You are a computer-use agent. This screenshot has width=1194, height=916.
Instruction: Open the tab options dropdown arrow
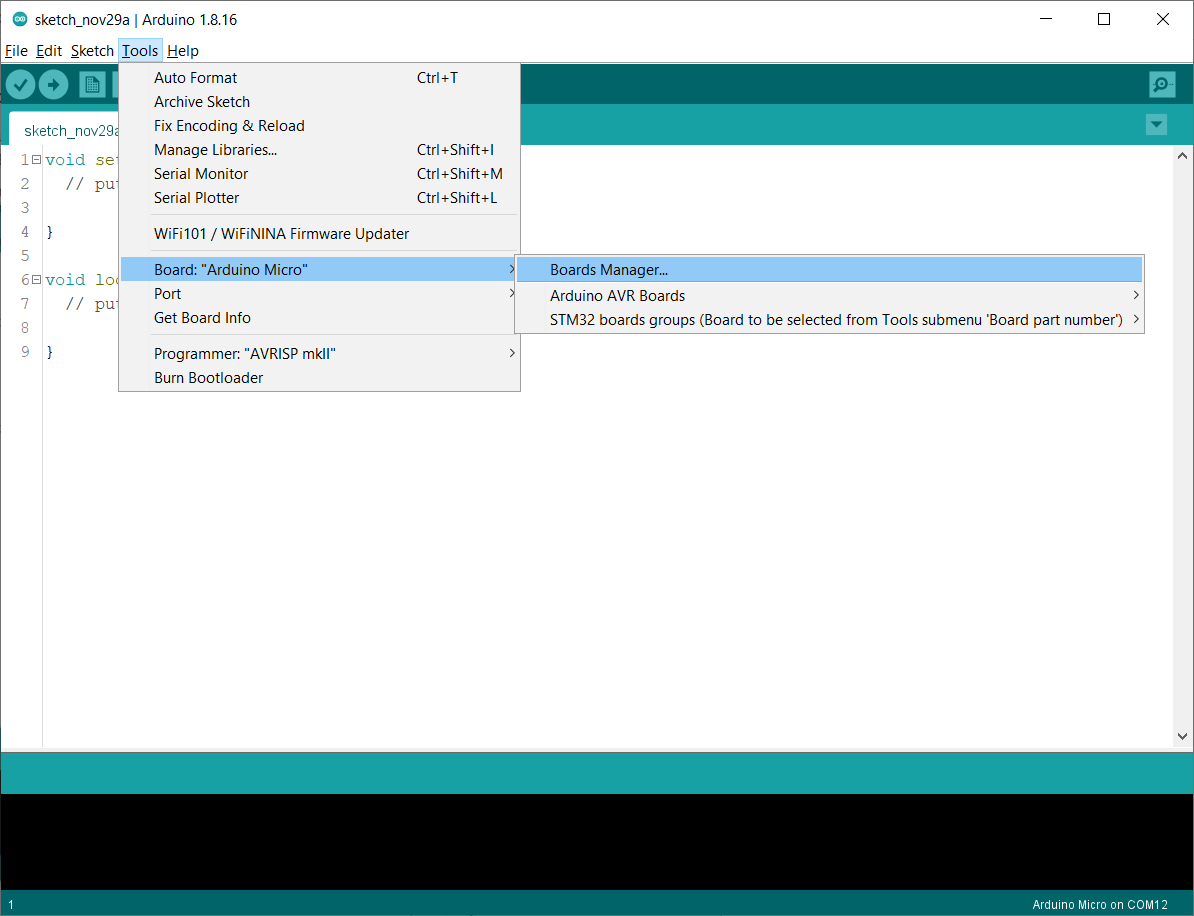coord(1156,124)
